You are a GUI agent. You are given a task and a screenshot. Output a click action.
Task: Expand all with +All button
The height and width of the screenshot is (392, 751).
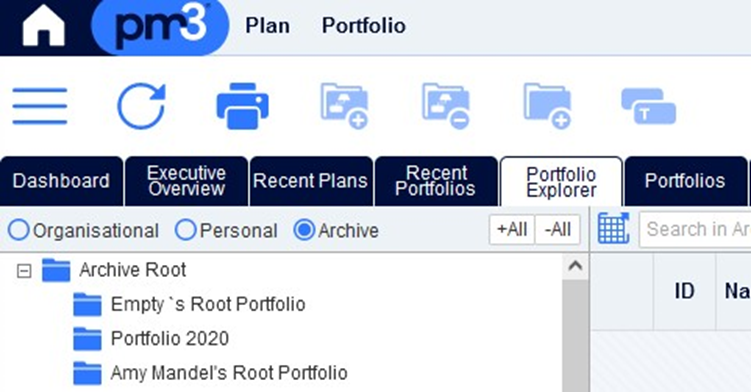(x=512, y=230)
